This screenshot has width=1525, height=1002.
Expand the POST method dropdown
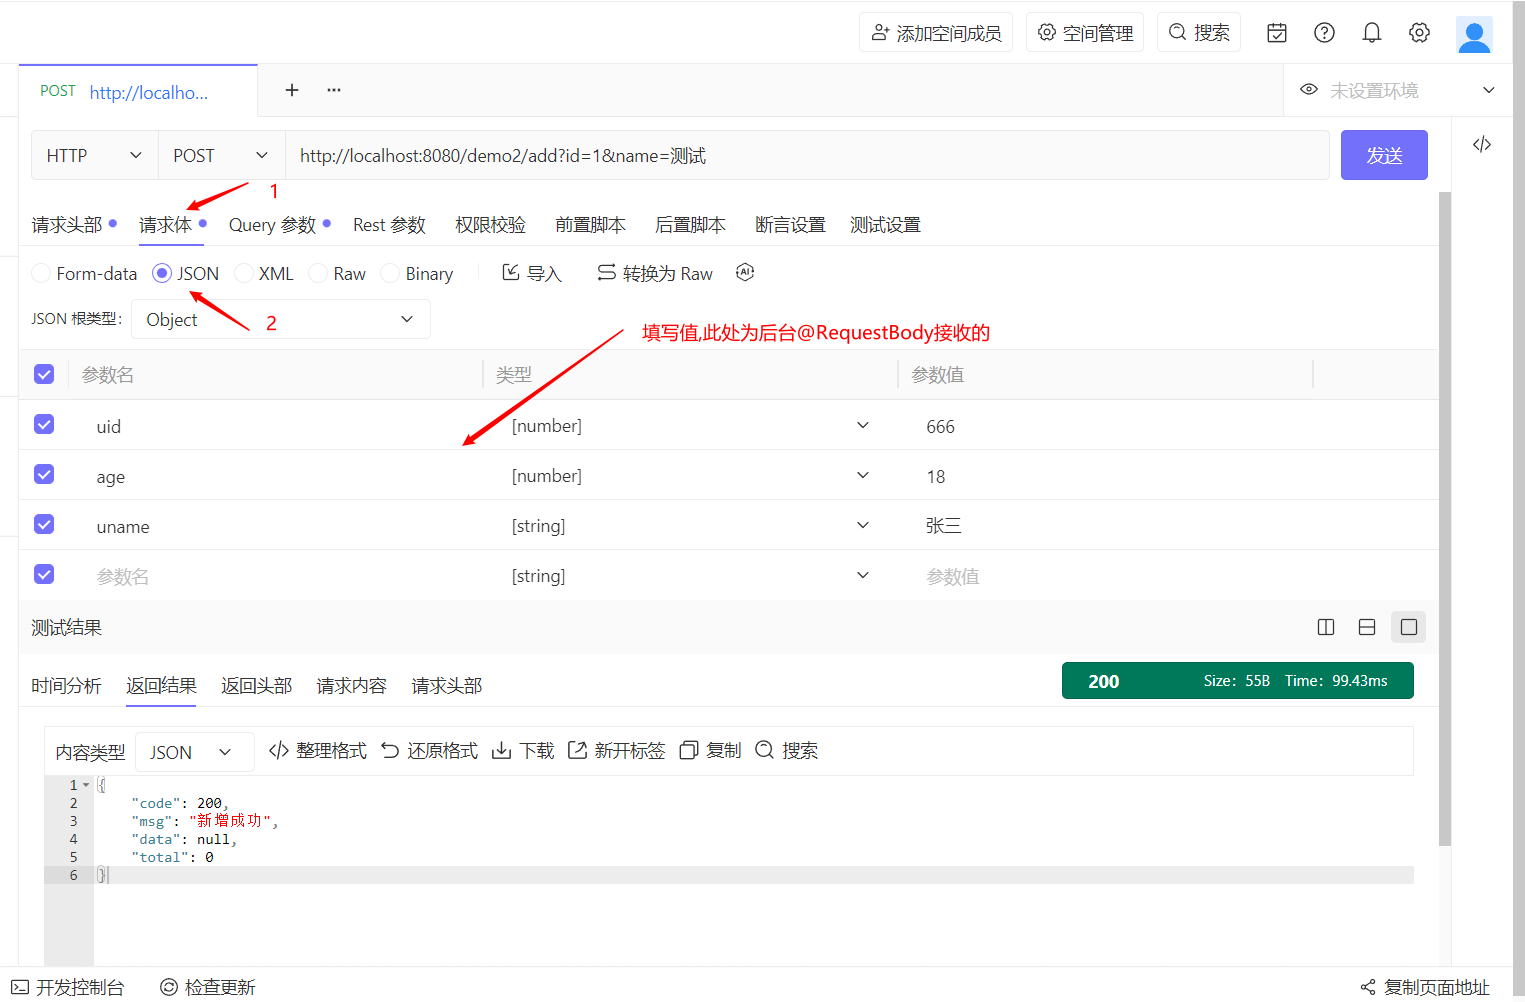pyautogui.click(x=221, y=155)
